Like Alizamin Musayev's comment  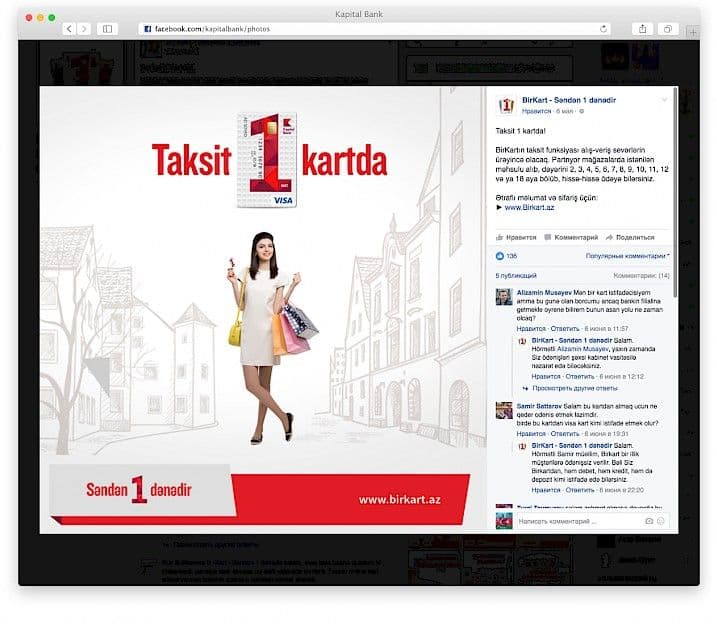531,329
